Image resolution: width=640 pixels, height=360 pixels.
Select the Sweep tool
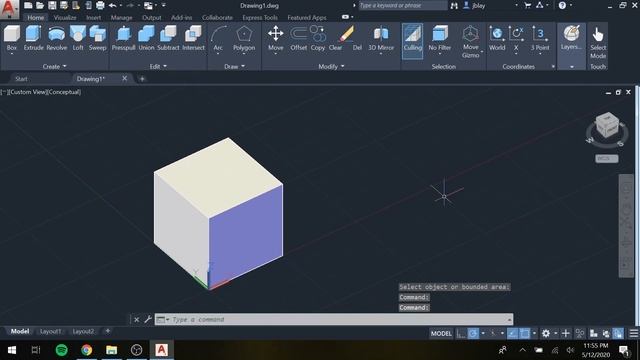coord(98,38)
